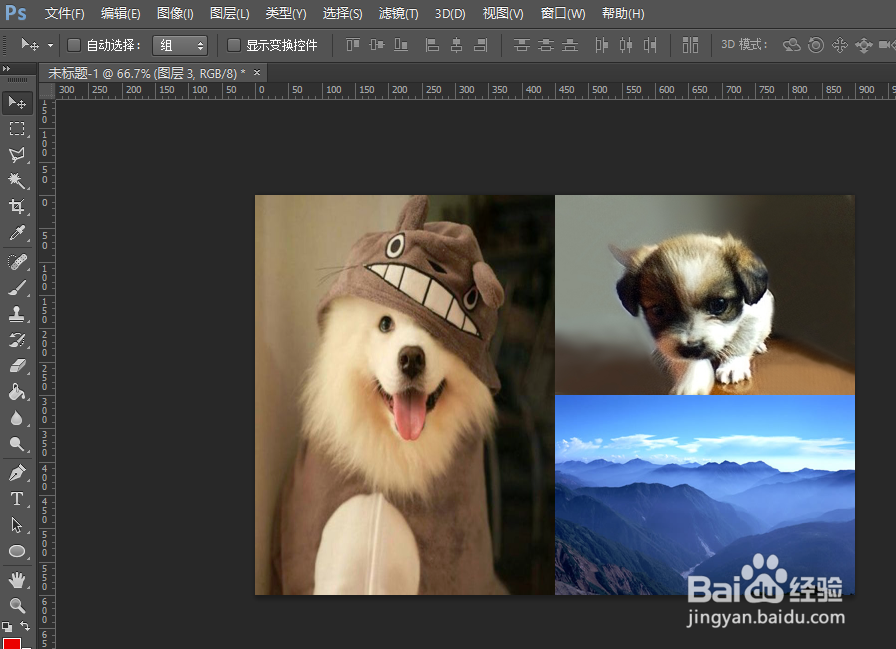The width and height of the screenshot is (896, 649).
Task: Toggle the 显示变换控件 checkbox
Action: (234, 45)
